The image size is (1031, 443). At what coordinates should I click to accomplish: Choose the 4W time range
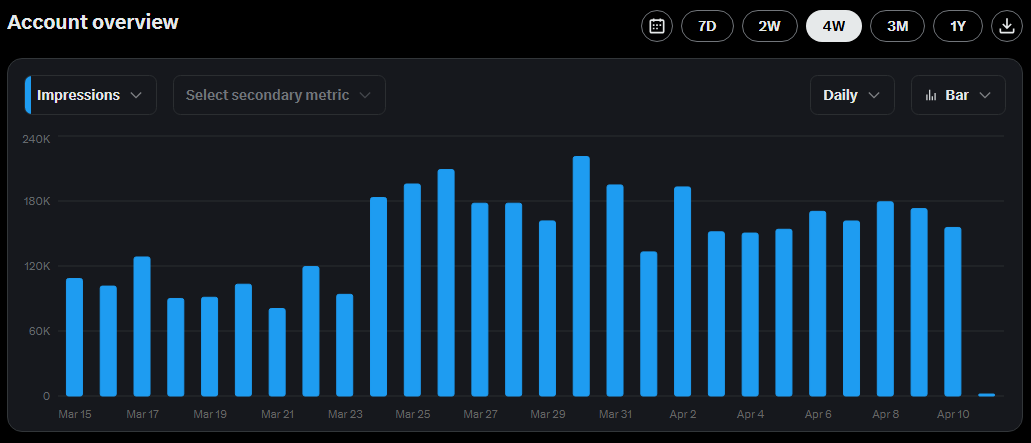point(833,26)
